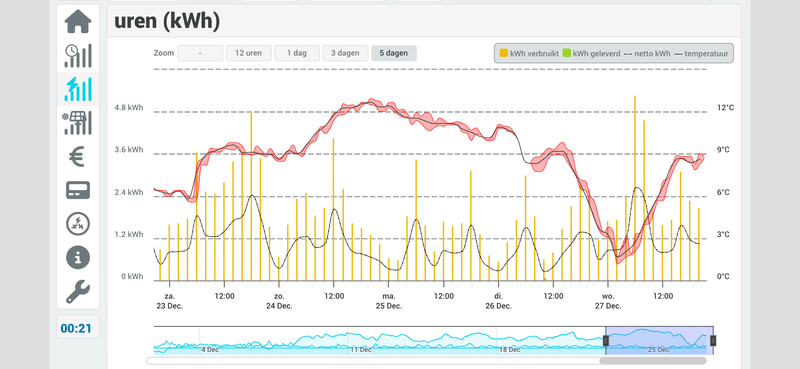This screenshot has width=800, height=369.
Task: Click the 'zo. 24 Dec.' axis label
Action: click(x=279, y=301)
